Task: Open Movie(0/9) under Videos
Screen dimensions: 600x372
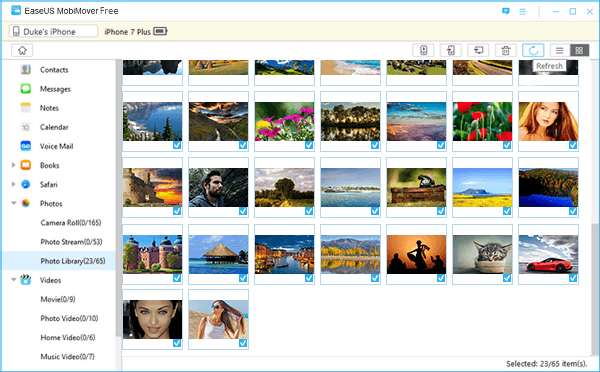Action: 58,299
